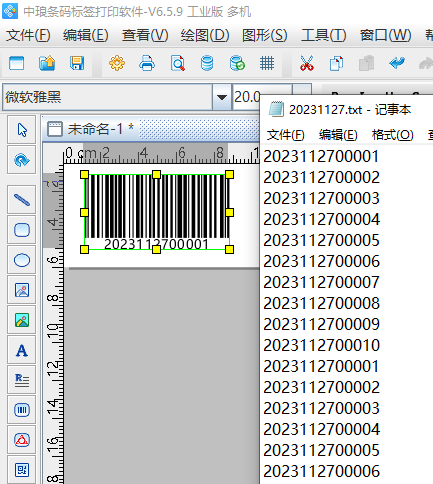Open the 窗口(W) menu

(x=386, y=35)
